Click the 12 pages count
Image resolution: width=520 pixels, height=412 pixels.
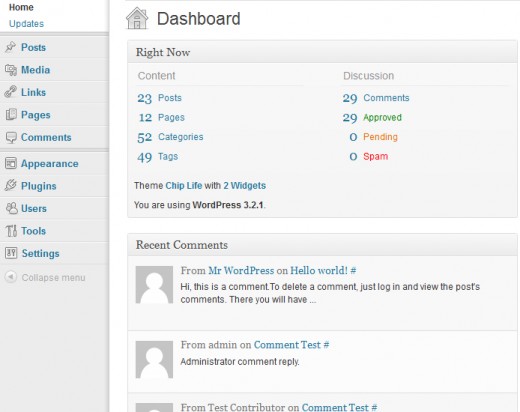pos(145,117)
